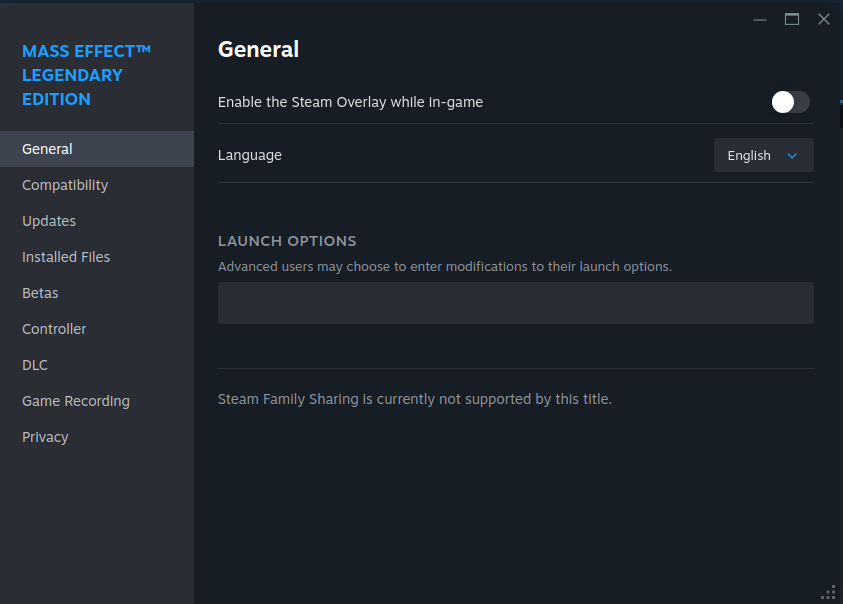Click the Steam Family Sharing notice text
Viewport: 843px width, 604px height.
coord(415,399)
